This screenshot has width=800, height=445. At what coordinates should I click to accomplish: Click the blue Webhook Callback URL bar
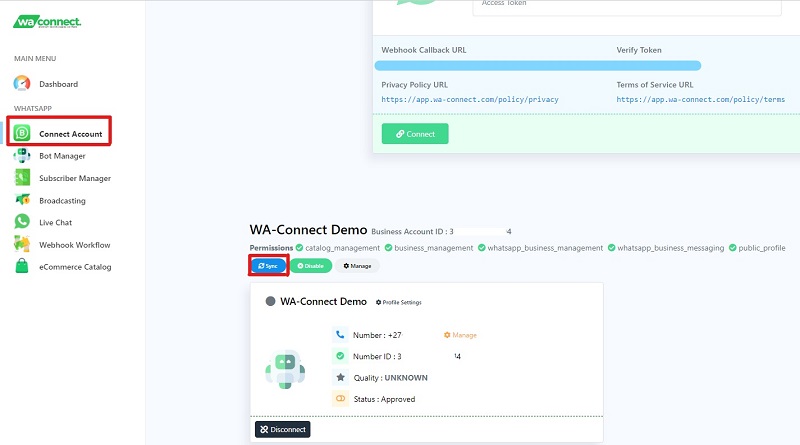tap(538, 65)
